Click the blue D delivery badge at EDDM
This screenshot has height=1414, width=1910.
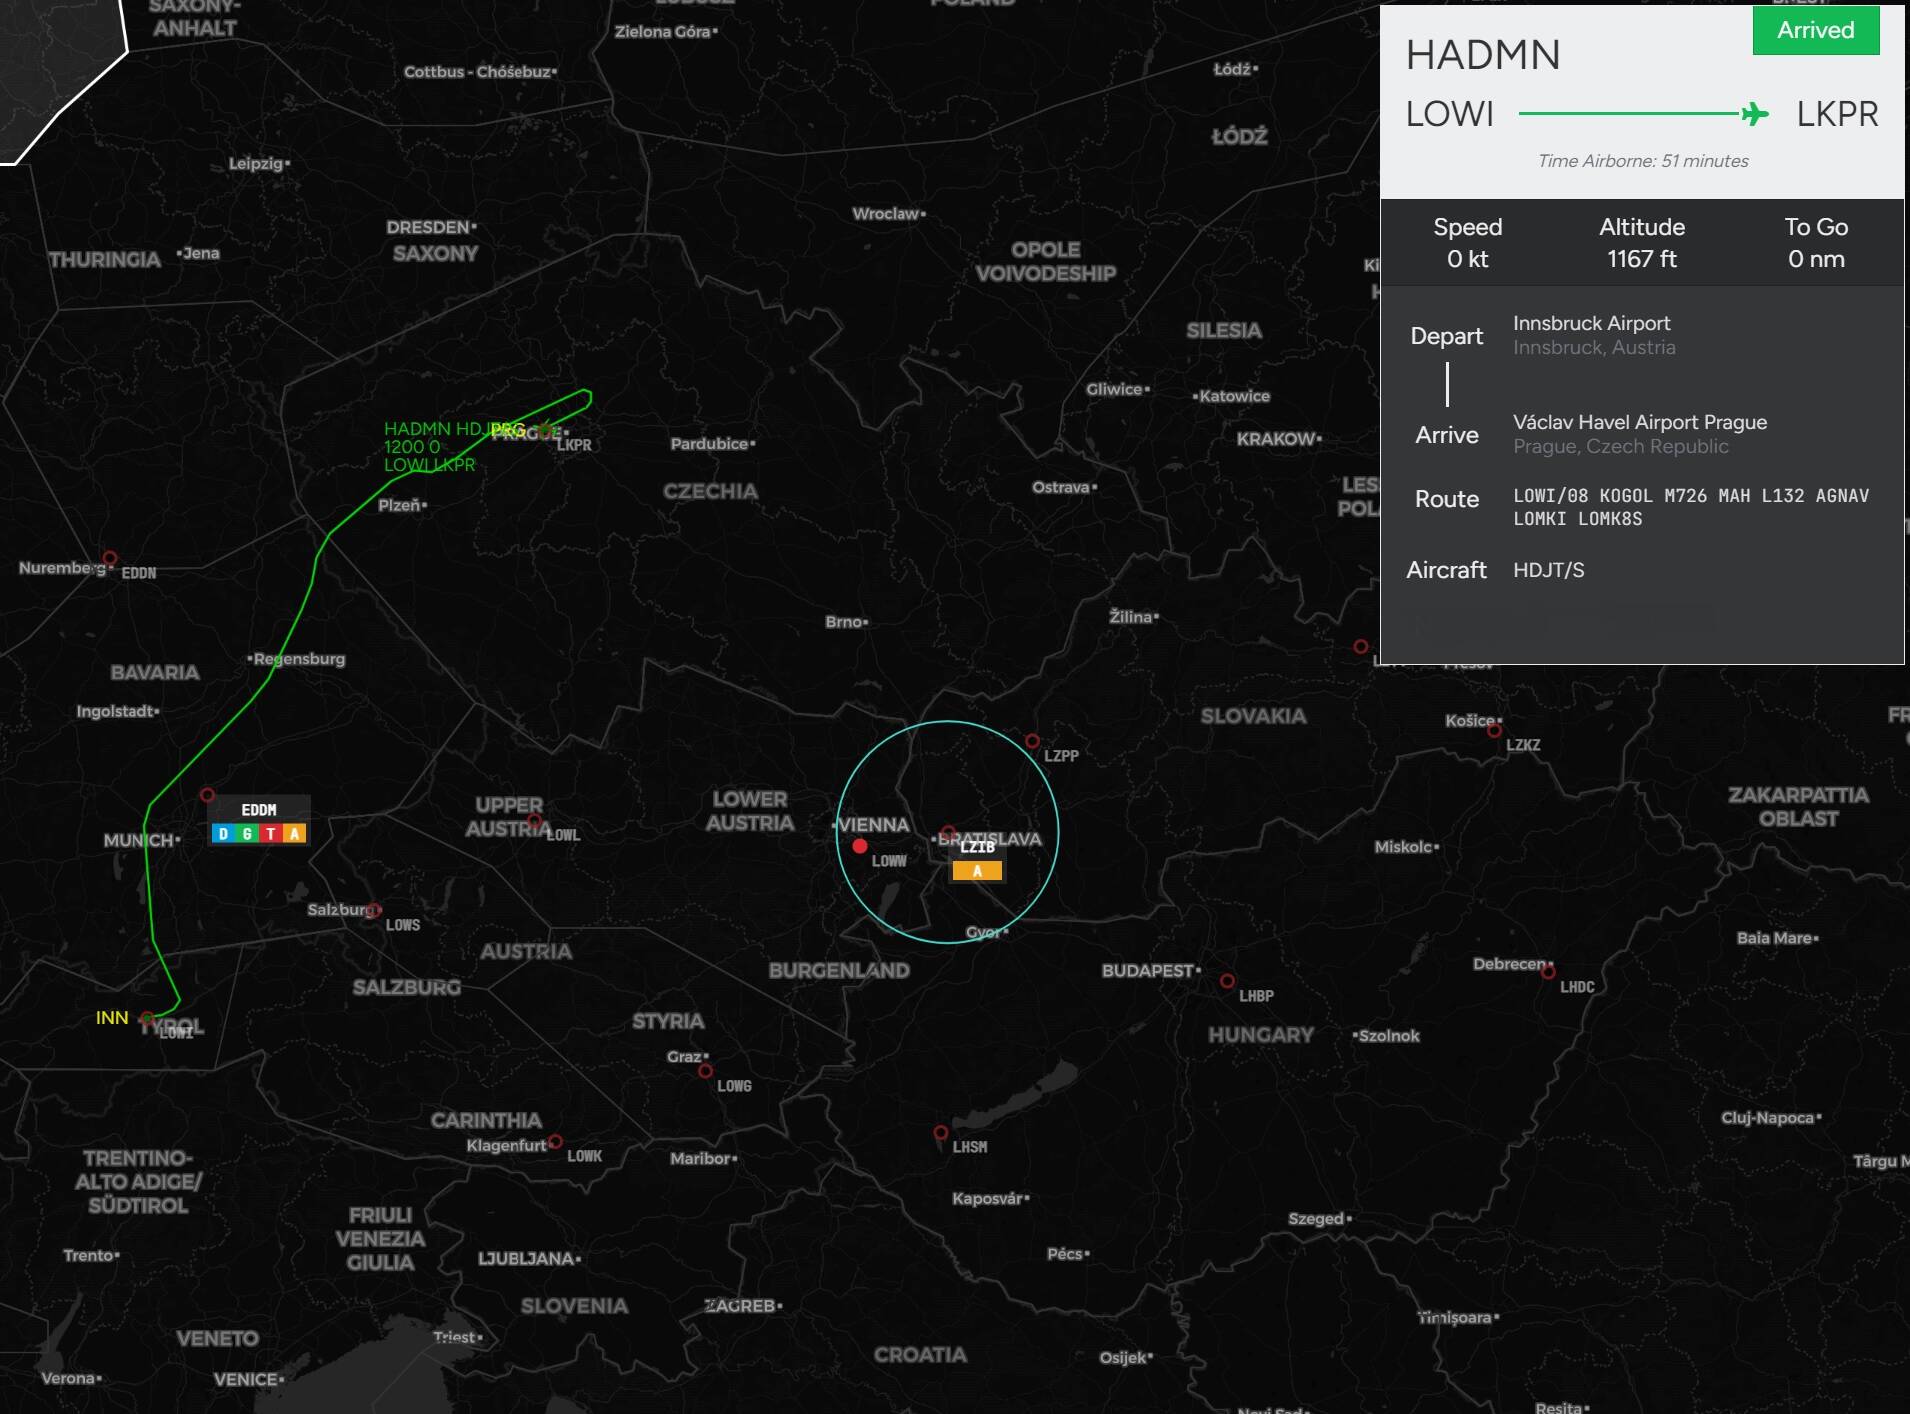(224, 834)
